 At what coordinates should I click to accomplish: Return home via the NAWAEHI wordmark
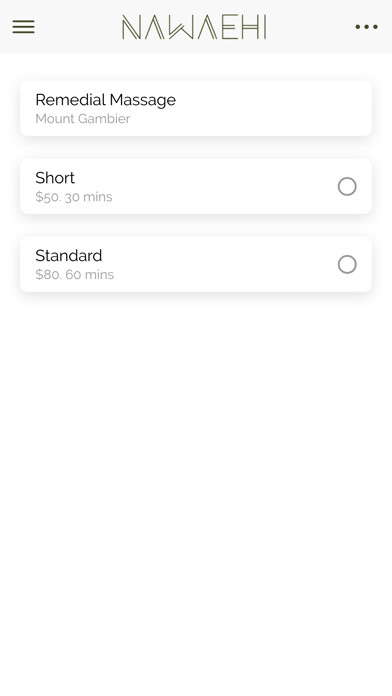coord(194,27)
